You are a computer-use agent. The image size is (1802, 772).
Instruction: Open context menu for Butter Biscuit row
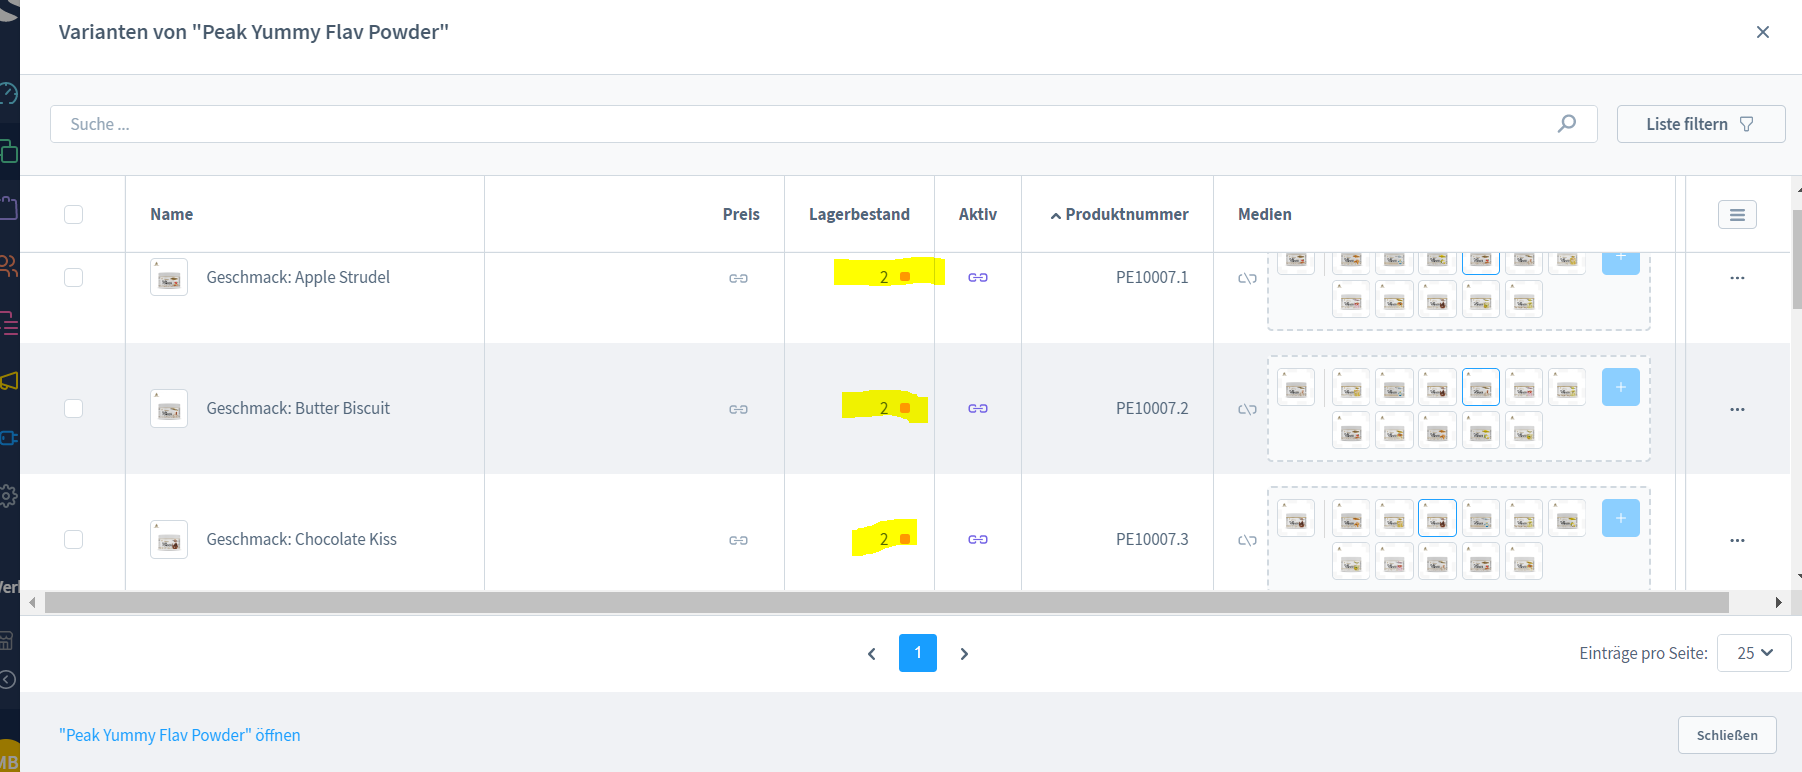(x=1737, y=409)
